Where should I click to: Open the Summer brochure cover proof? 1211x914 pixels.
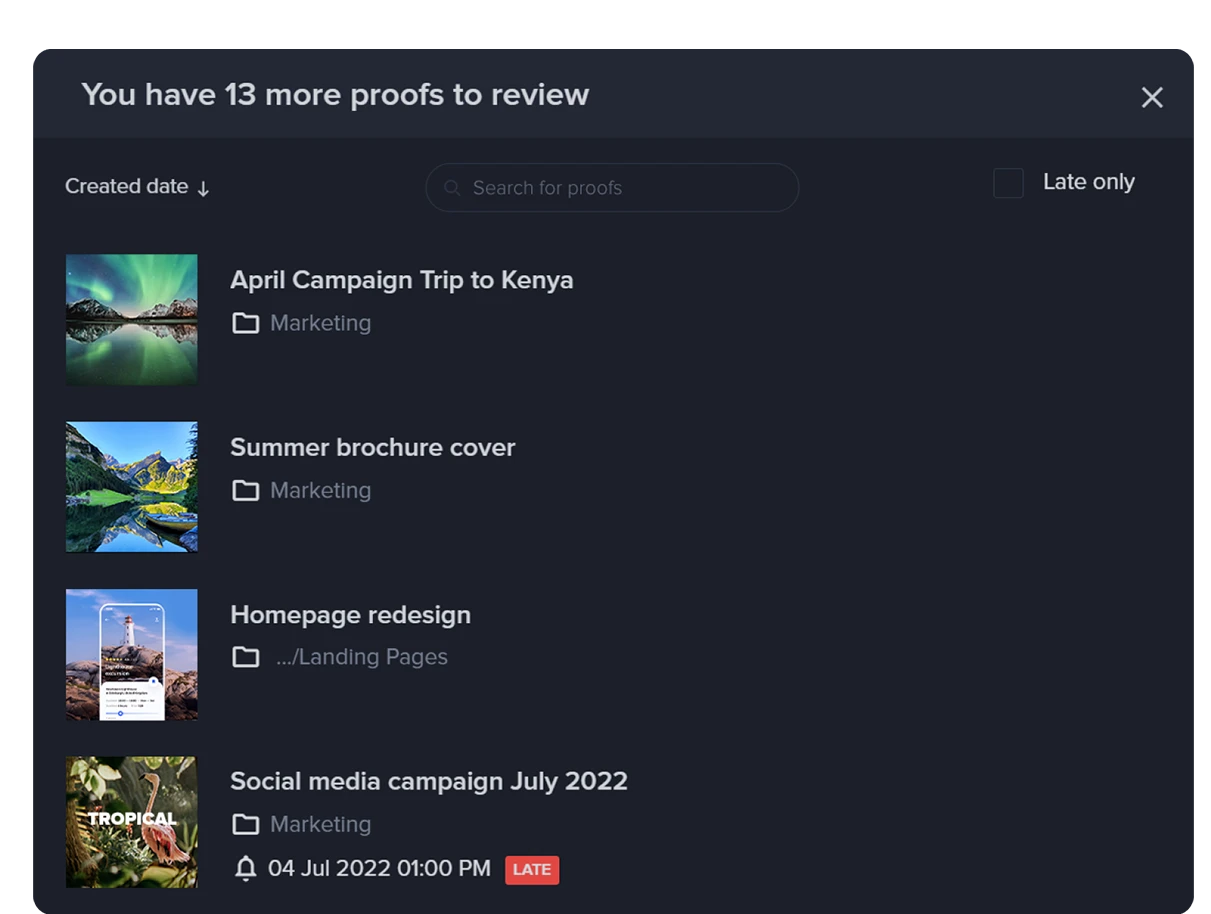pos(372,447)
